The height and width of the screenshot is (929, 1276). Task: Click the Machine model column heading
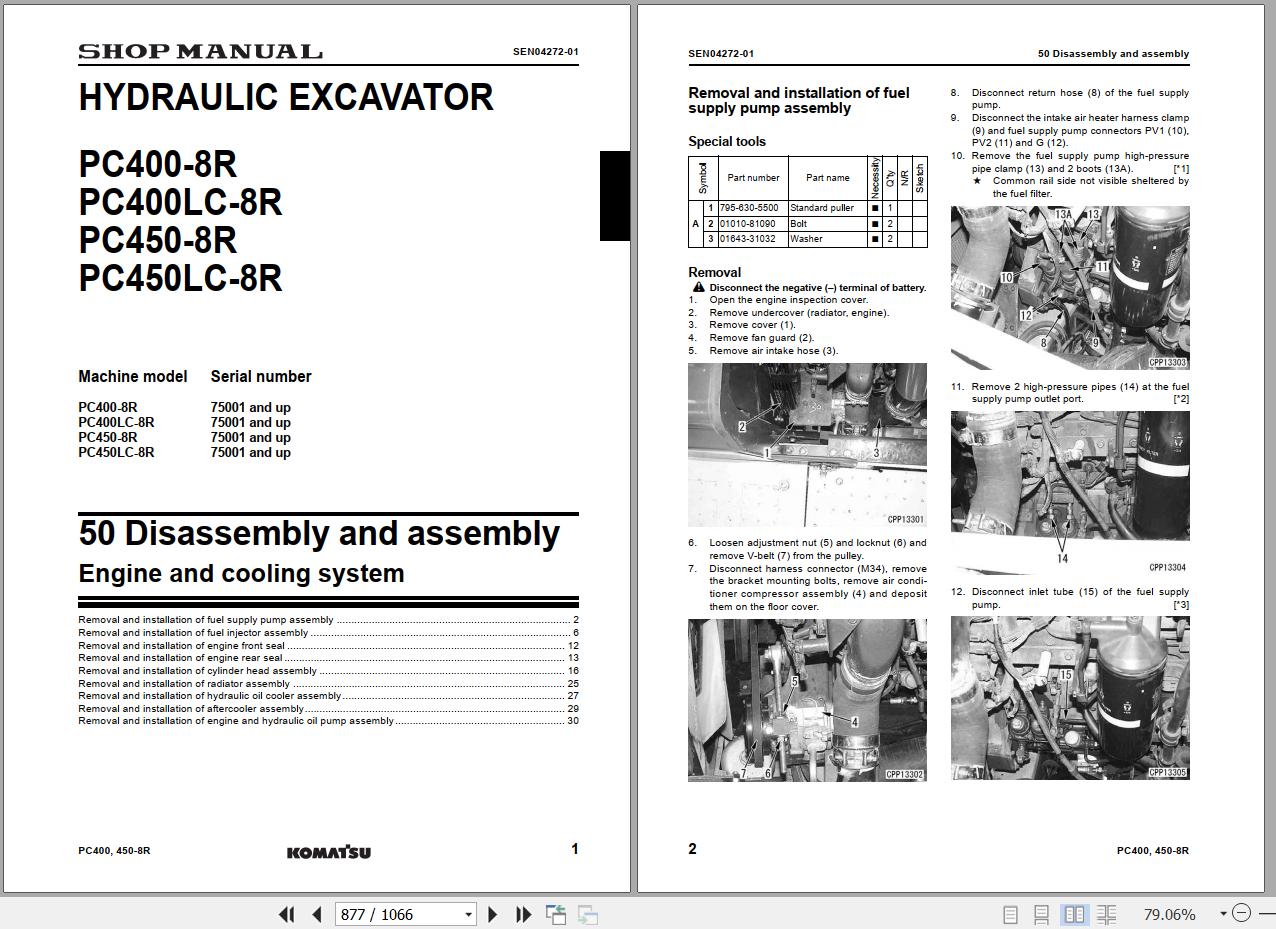[133, 377]
